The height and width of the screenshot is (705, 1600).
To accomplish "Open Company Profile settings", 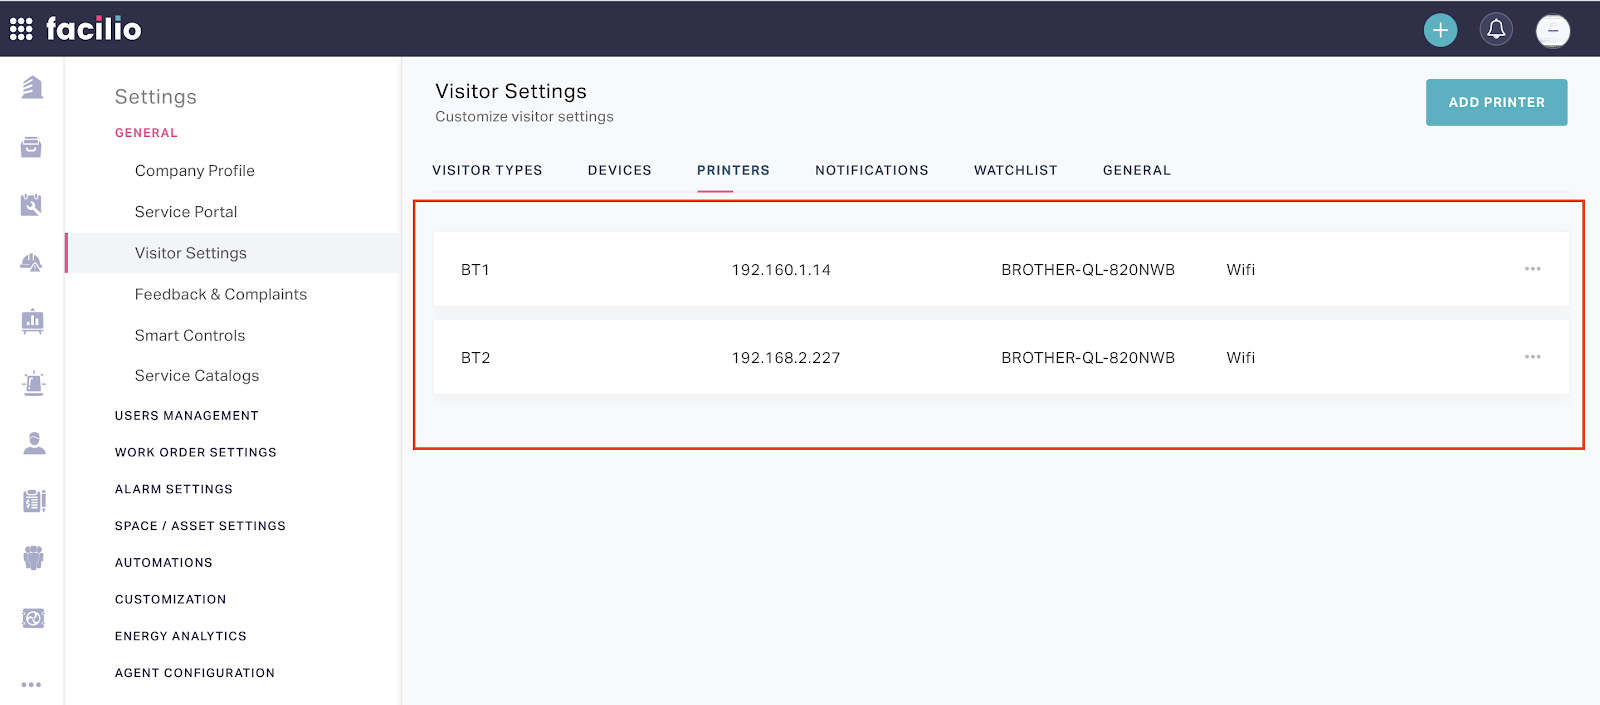I will tap(195, 171).
